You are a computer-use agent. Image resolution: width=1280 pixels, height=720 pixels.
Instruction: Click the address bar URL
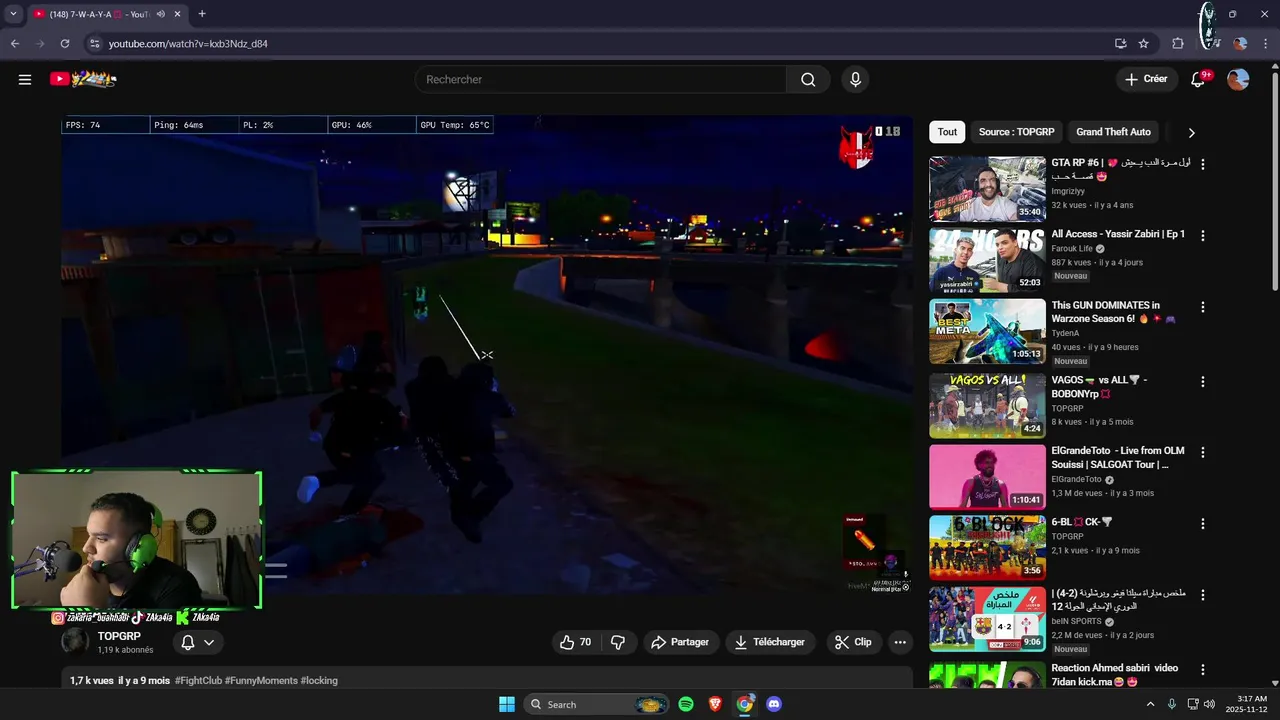click(188, 44)
